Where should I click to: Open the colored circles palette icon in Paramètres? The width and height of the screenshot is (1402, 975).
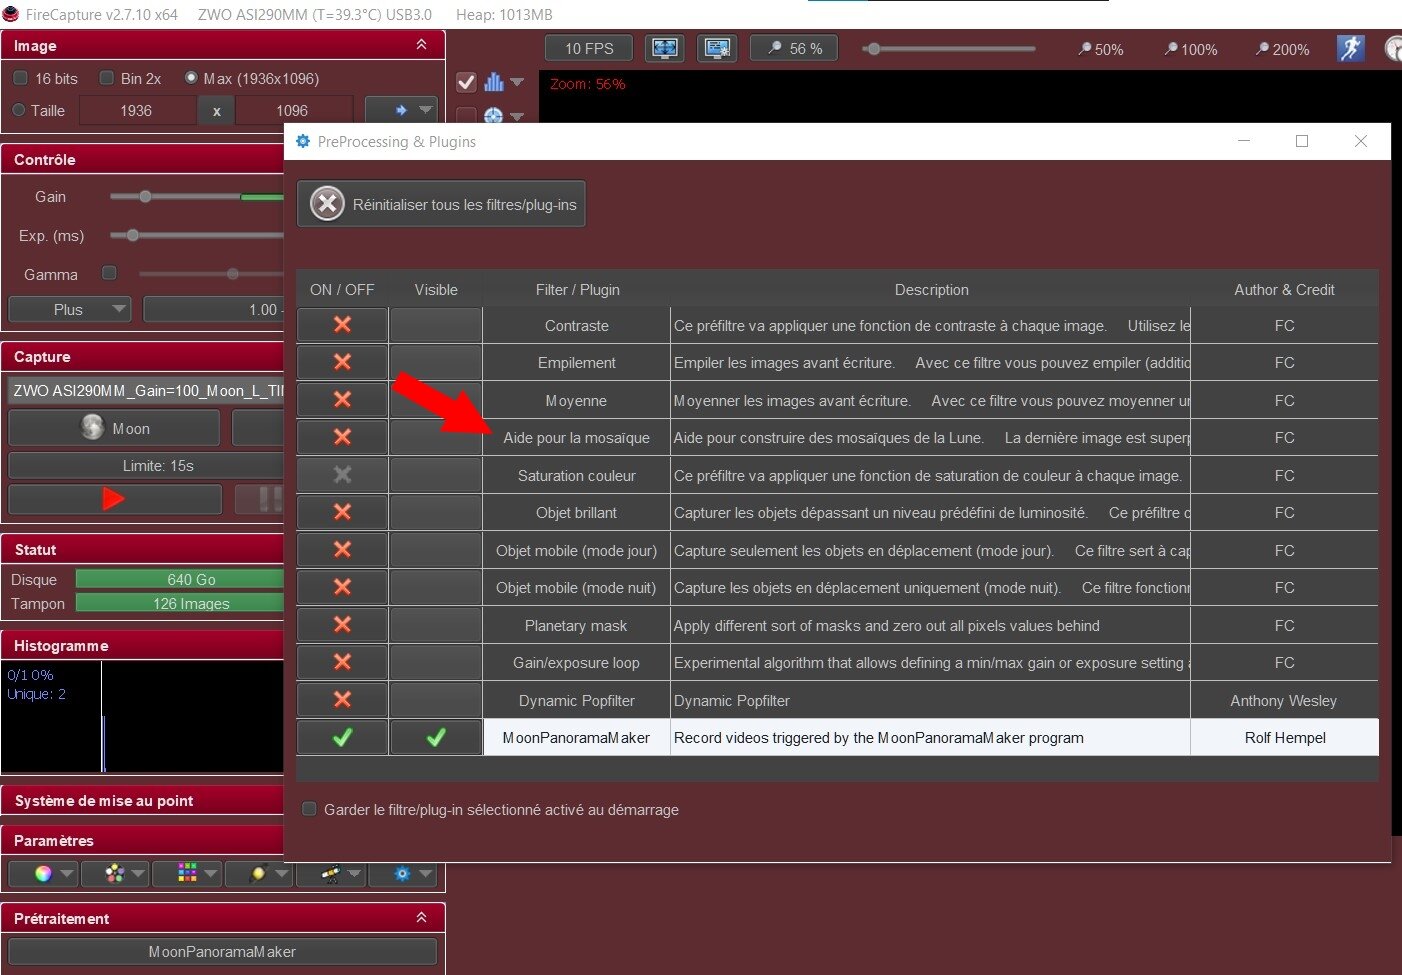(x=115, y=873)
